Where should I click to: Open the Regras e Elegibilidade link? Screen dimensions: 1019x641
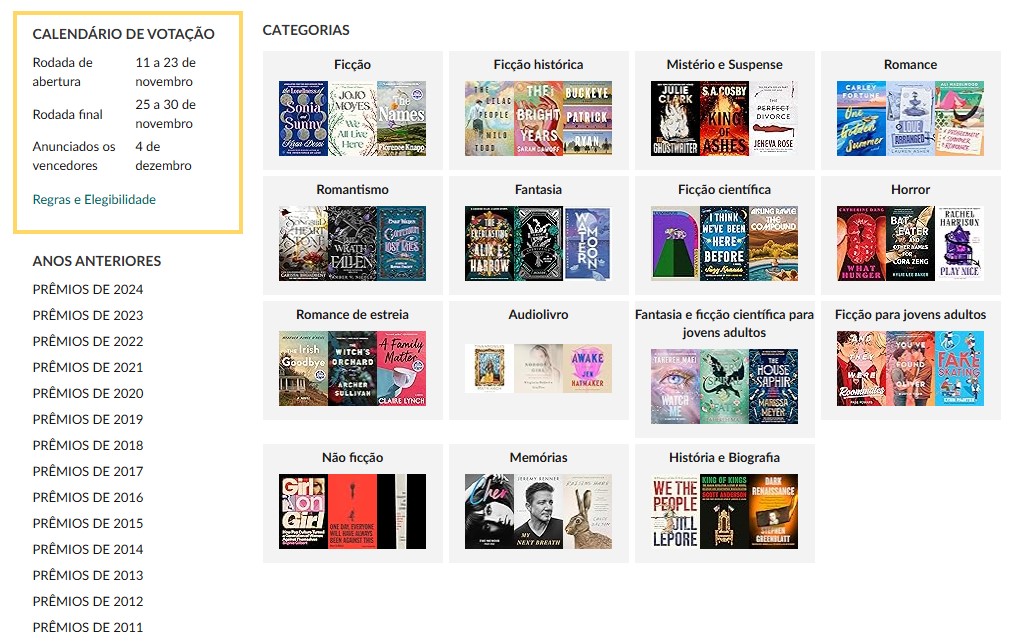94,199
